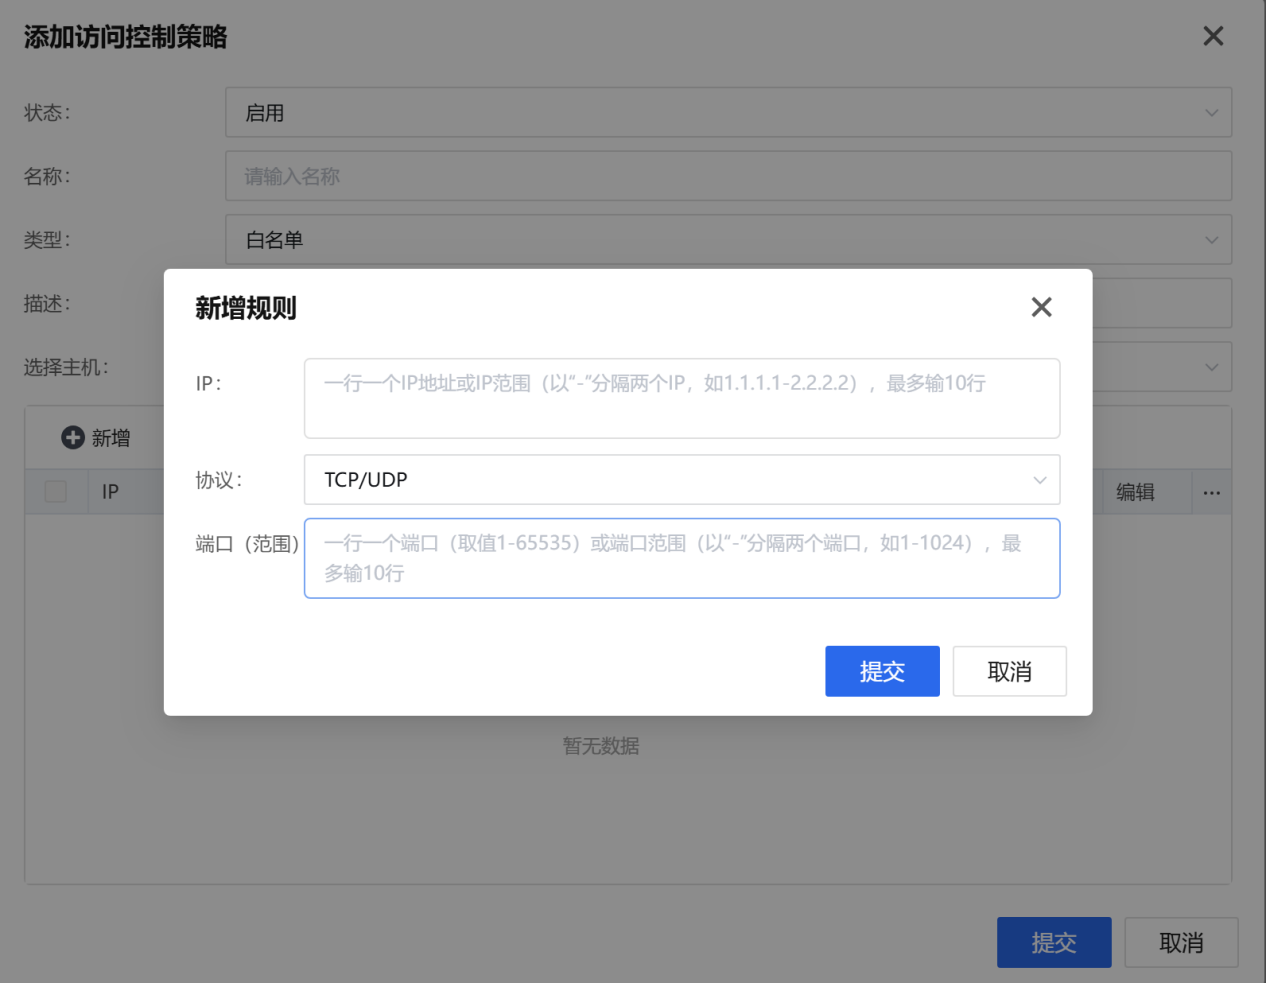Open the 状态 dropdown showing 启用
Viewport: 1266px width, 983px height.
click(727, 113)
